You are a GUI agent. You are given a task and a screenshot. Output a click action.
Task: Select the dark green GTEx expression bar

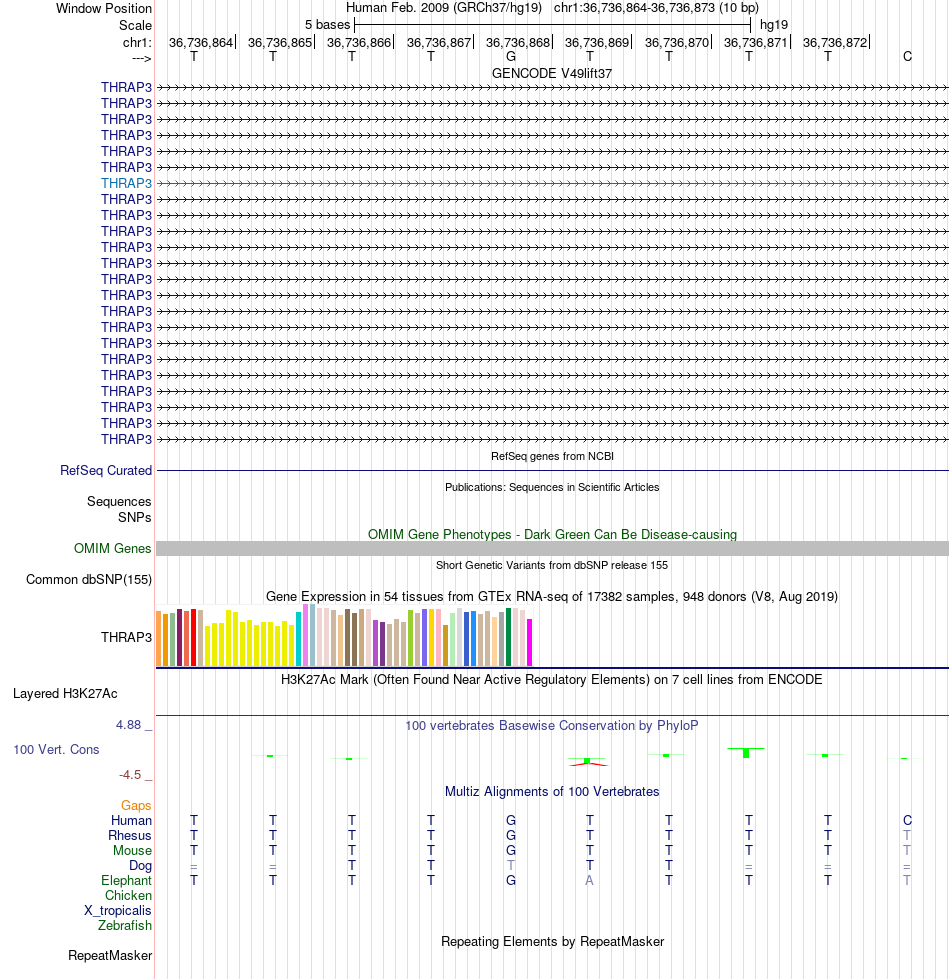point(509,637)
